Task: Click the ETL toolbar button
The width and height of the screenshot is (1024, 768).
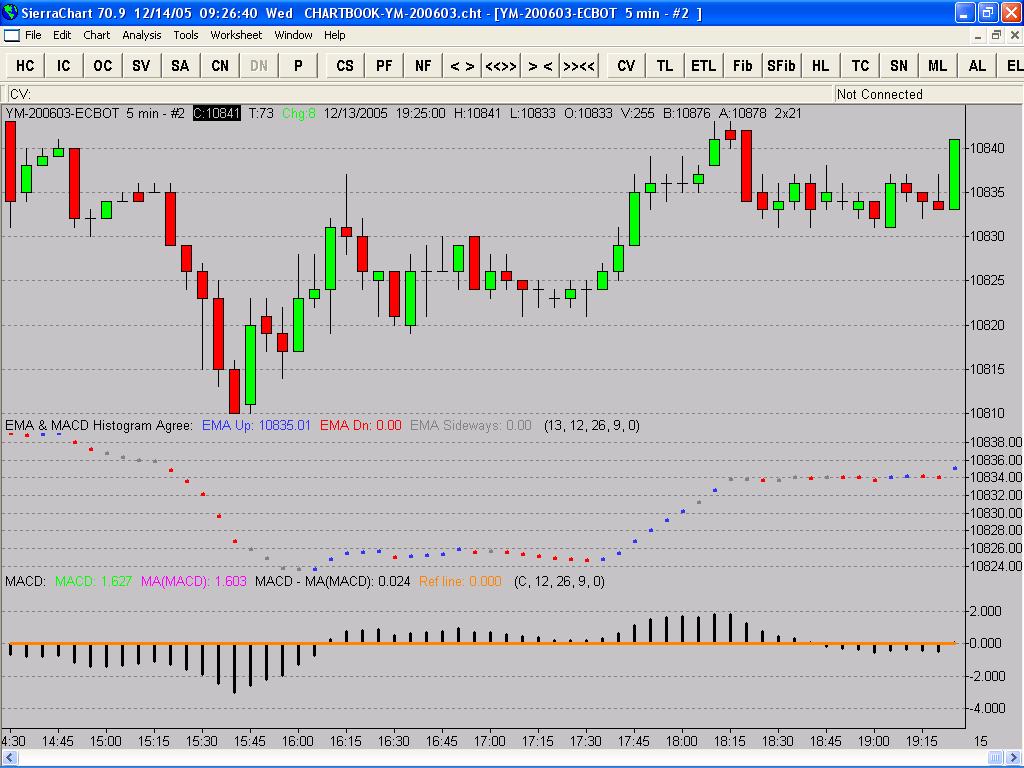Action: coord(703,65)
